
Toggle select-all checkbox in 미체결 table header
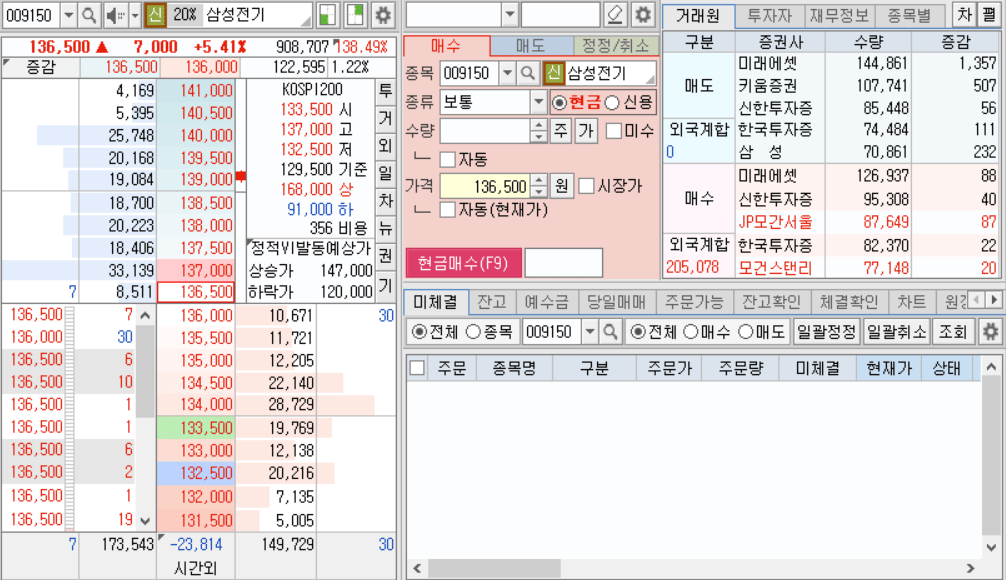click(417, 368)
